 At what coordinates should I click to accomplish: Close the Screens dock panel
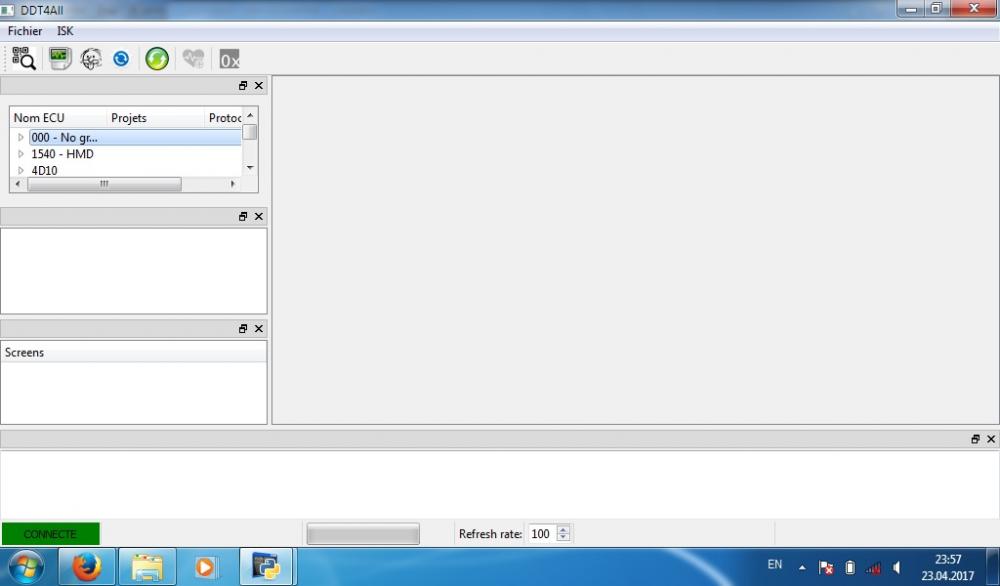pos(258,328)
